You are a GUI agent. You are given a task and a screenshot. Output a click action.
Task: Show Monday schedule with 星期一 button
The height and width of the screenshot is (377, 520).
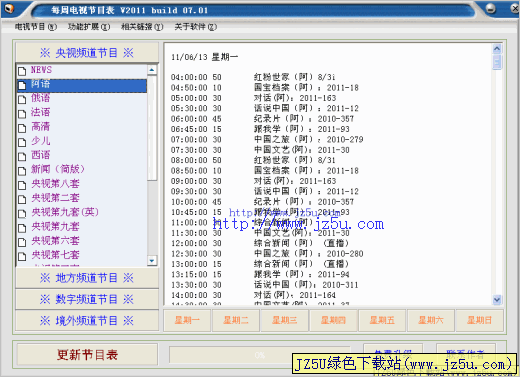click(x=187, y=320)
